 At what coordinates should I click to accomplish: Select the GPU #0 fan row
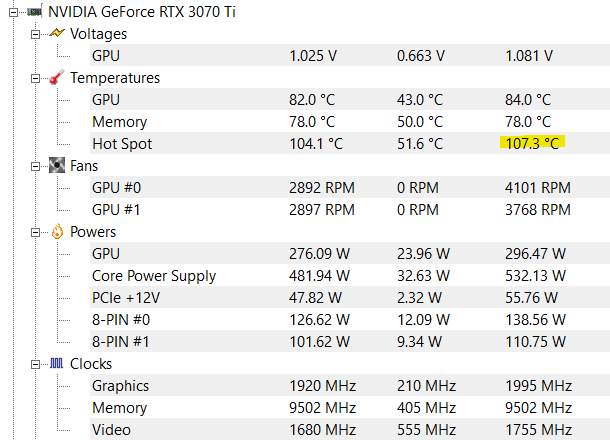pyautogui.click(x=350, y=188)
